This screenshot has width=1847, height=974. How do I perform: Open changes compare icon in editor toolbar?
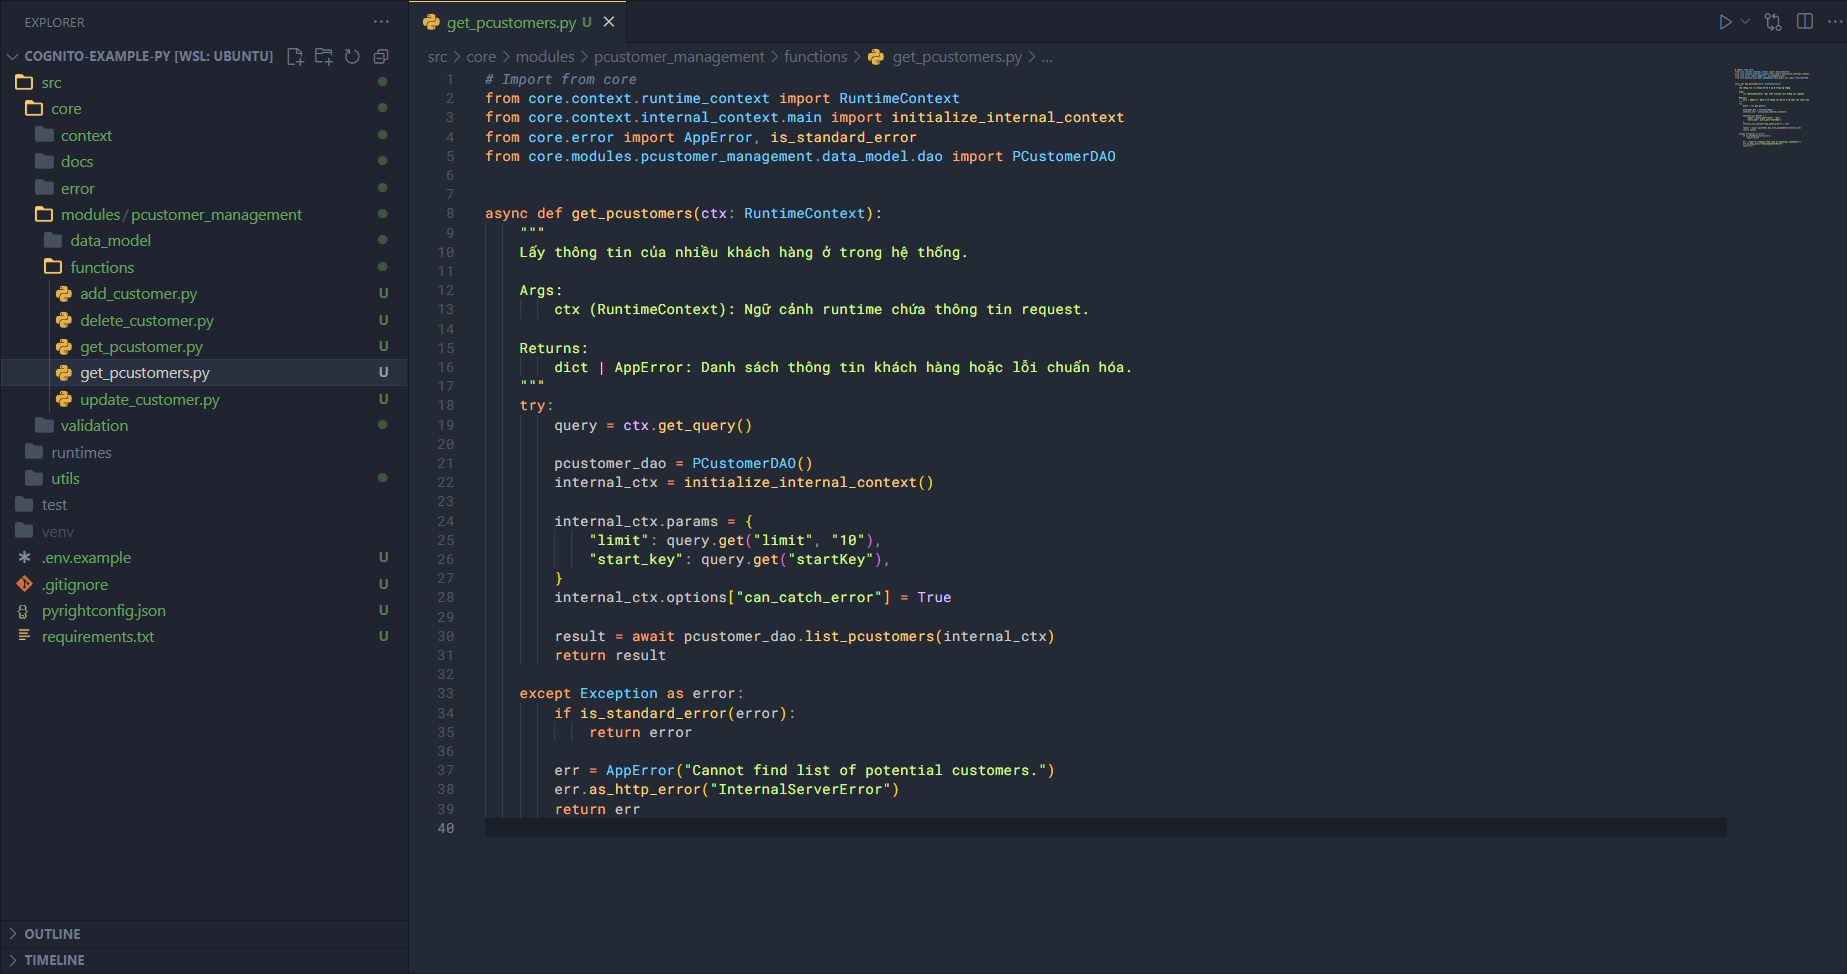tap(1773, 22)
